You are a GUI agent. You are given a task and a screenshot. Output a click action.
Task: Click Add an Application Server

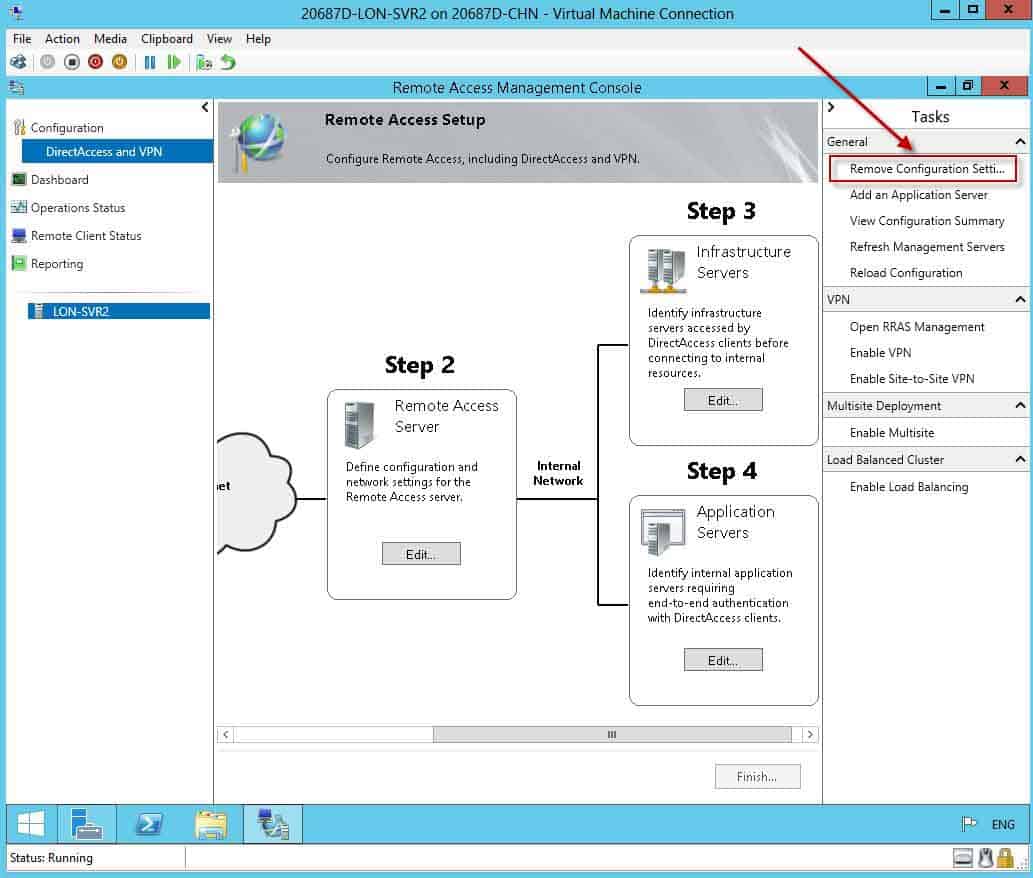click(918, 195)
